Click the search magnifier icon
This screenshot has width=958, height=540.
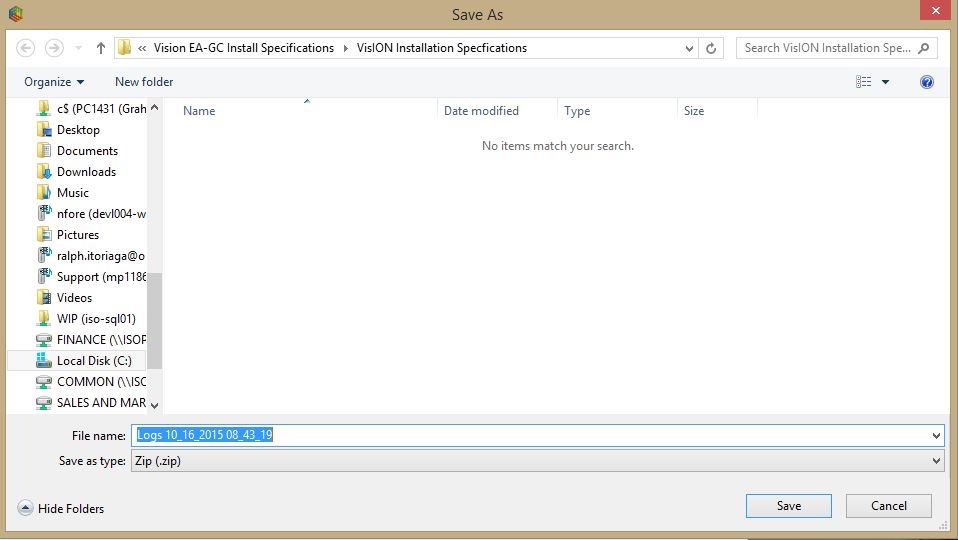point(923,48)
